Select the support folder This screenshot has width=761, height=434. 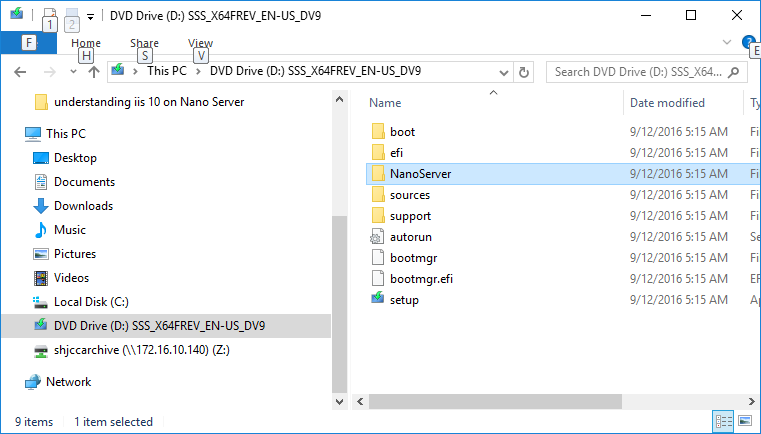(x=410, y=216)
